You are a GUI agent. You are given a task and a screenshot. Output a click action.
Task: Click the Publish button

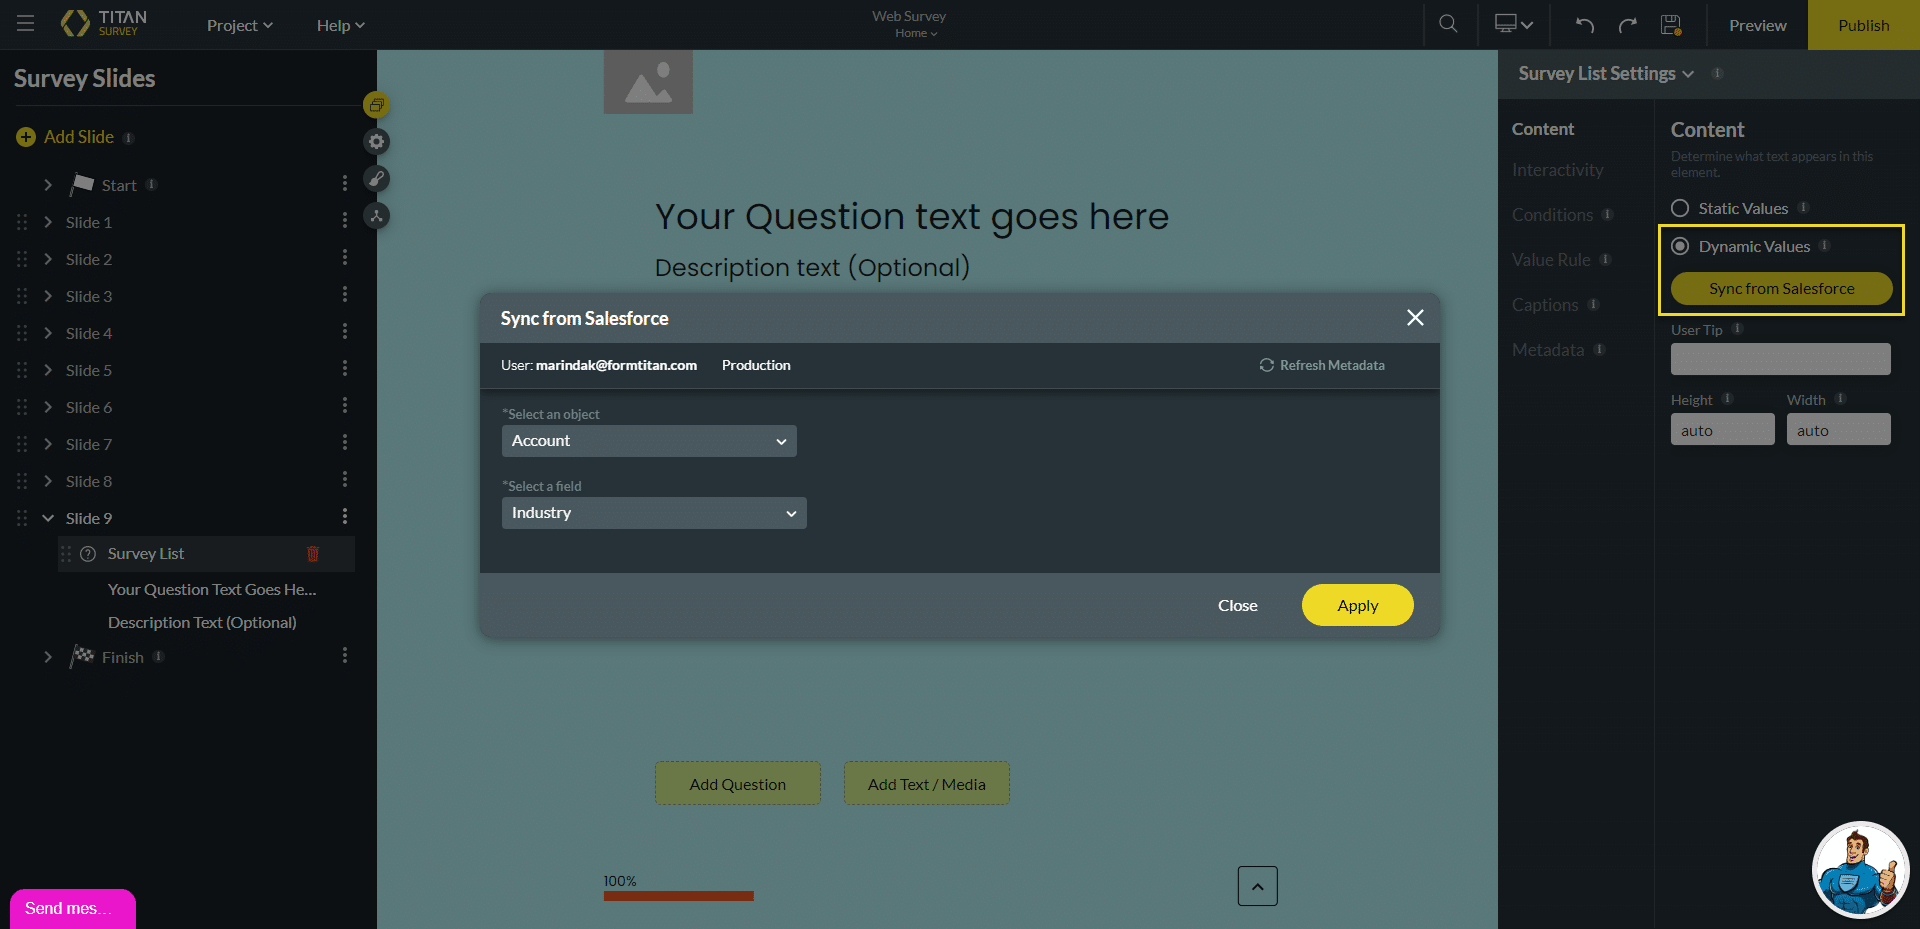[1863, 25]
